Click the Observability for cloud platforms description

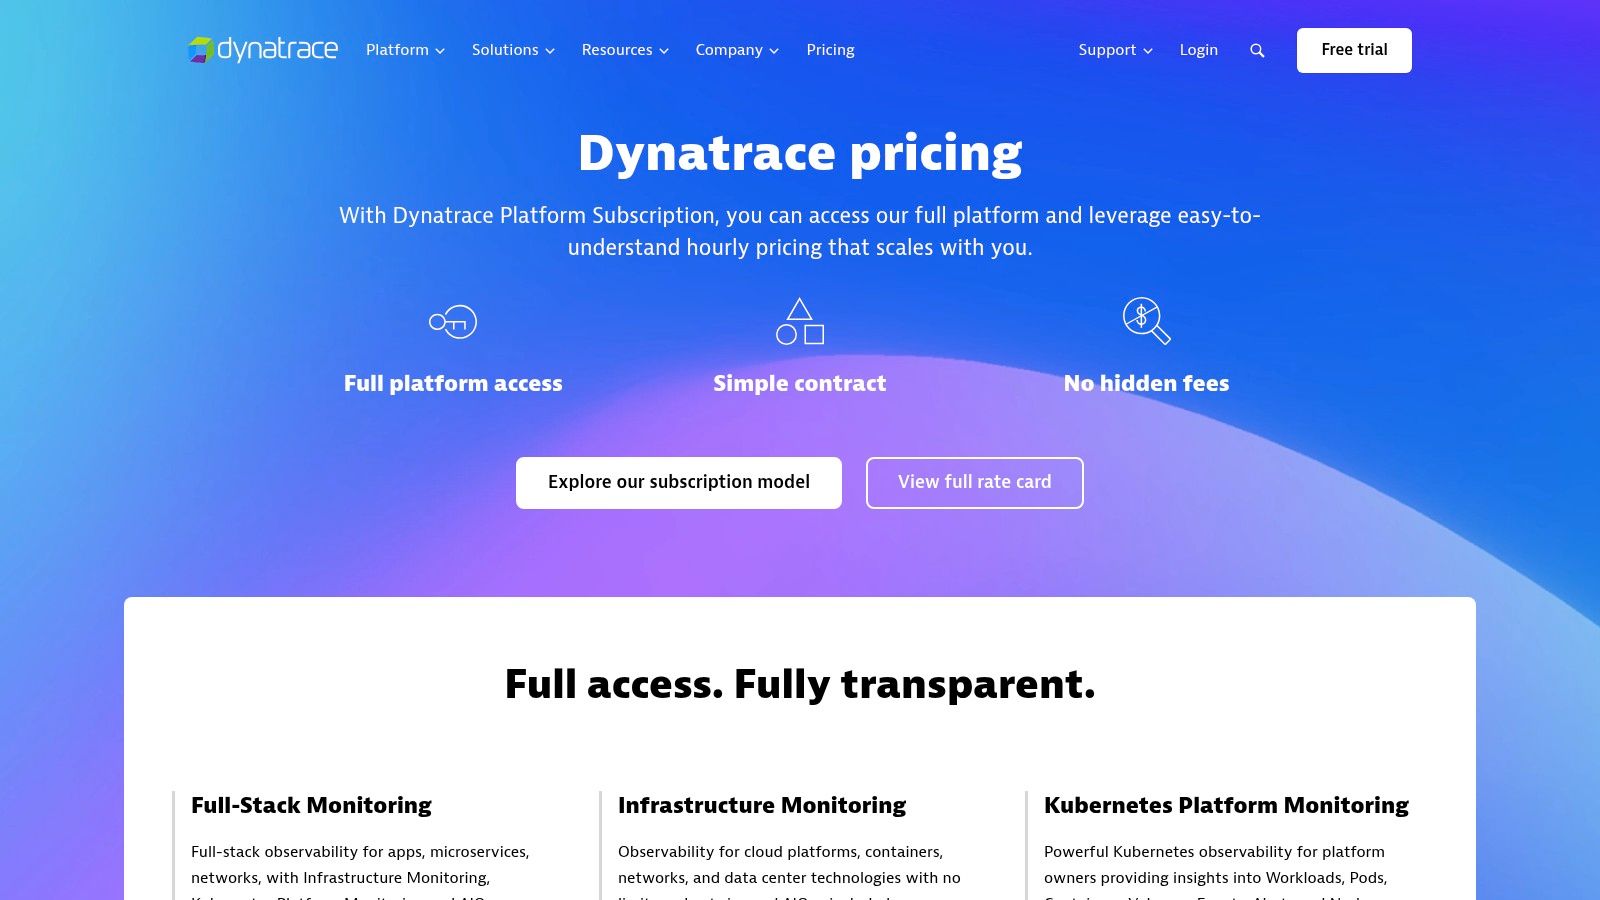pyautogui.click(x=789, y=874)
